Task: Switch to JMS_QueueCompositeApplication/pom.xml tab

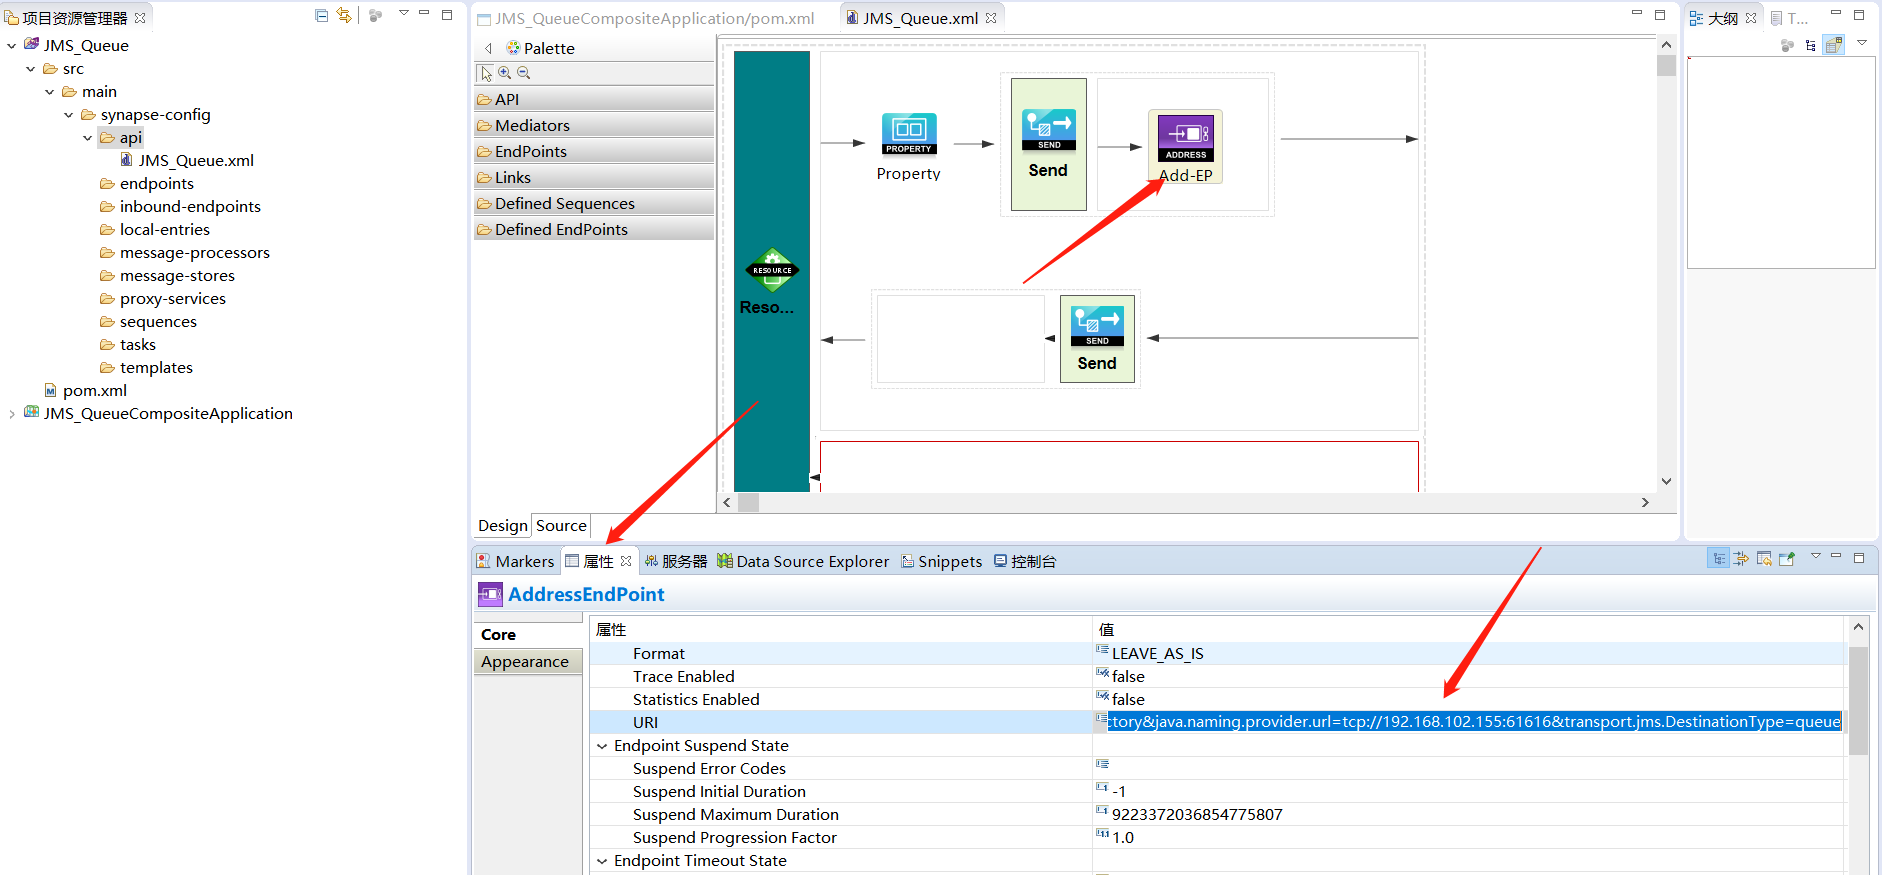Action: coord(645,18)
